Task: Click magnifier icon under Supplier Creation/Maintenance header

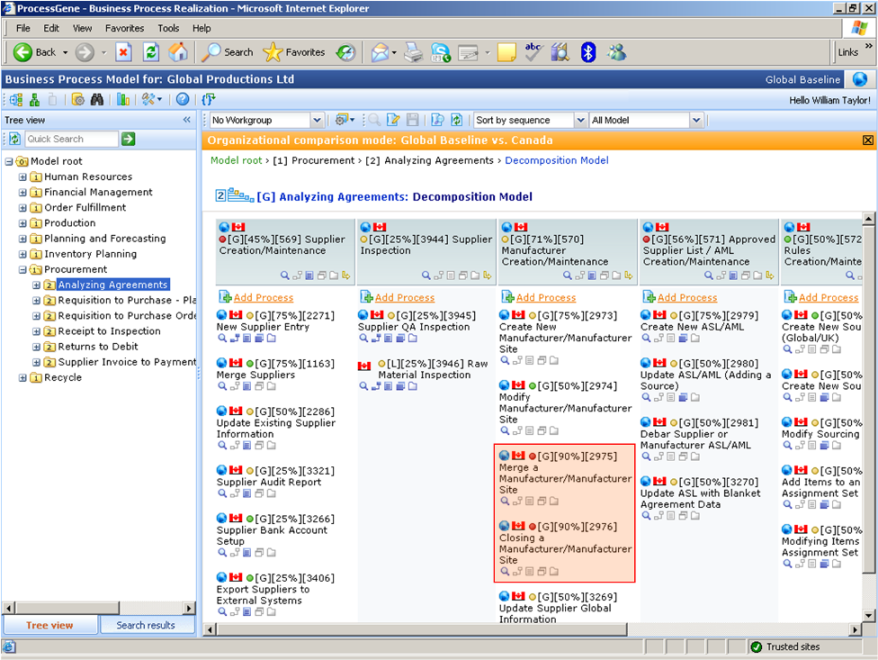Action: tap(285, 275)
